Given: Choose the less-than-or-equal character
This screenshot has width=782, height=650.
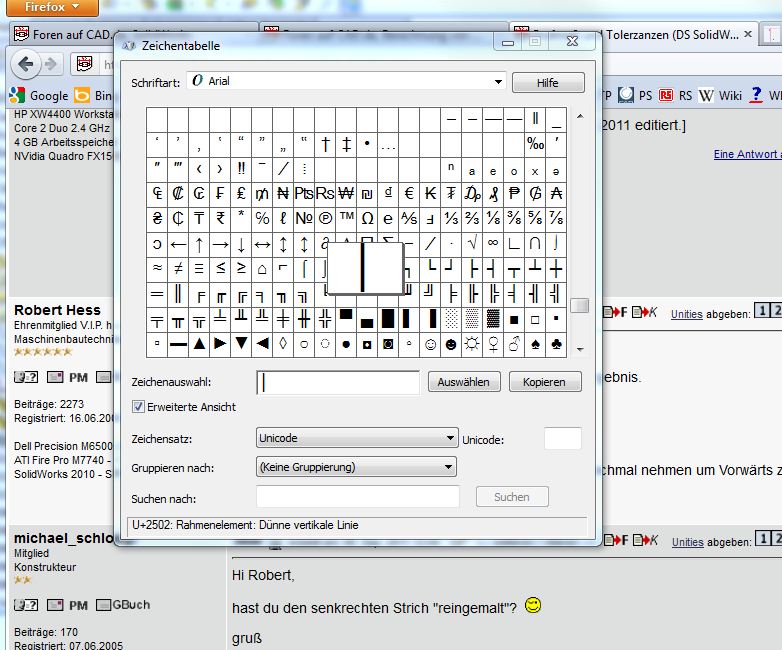Looking at the screenshot, I should pyautogui.click(x=220, y=269).
